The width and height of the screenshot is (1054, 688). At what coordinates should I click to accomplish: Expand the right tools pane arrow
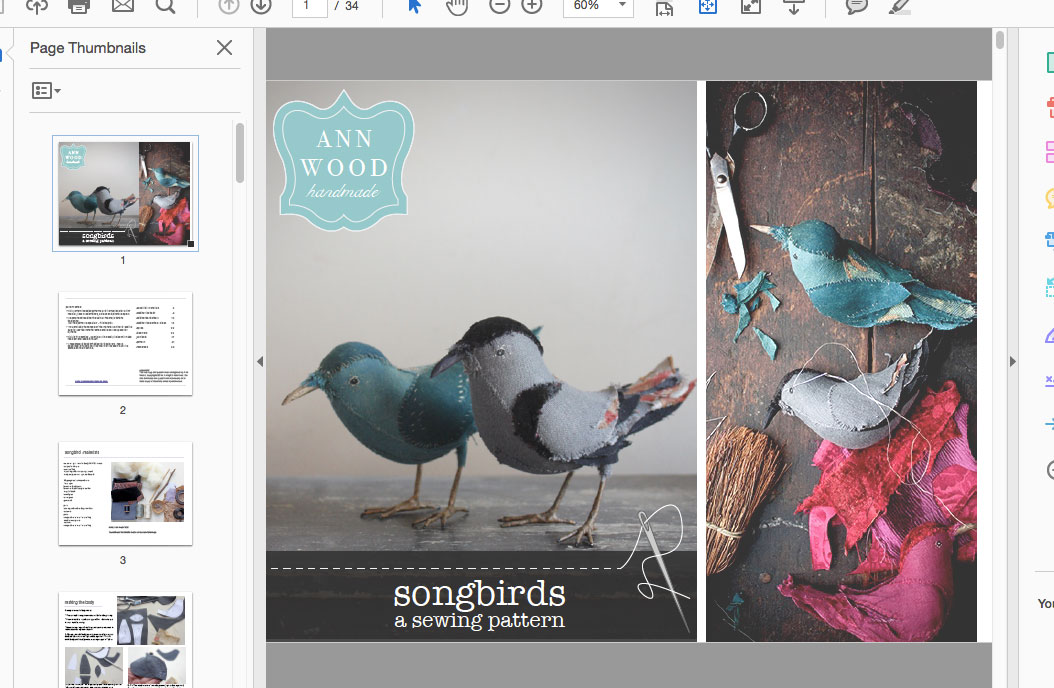[x=1013, y=361]
